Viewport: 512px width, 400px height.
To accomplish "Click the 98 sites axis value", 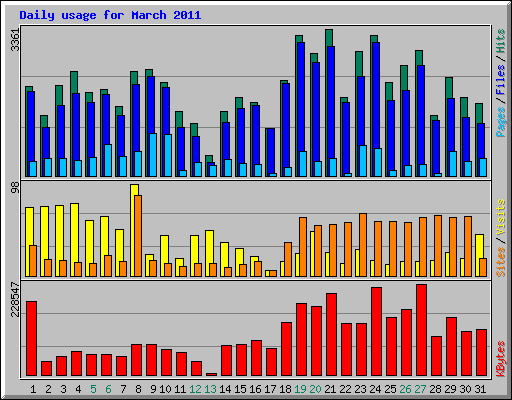I will (15, 188).
